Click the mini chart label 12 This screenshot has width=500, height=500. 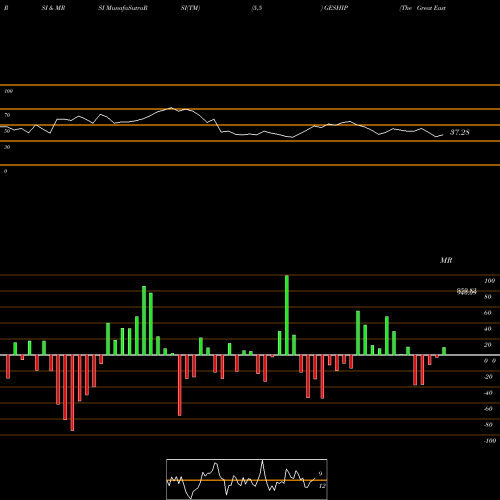pyautogui.click(x=322, y=486)
